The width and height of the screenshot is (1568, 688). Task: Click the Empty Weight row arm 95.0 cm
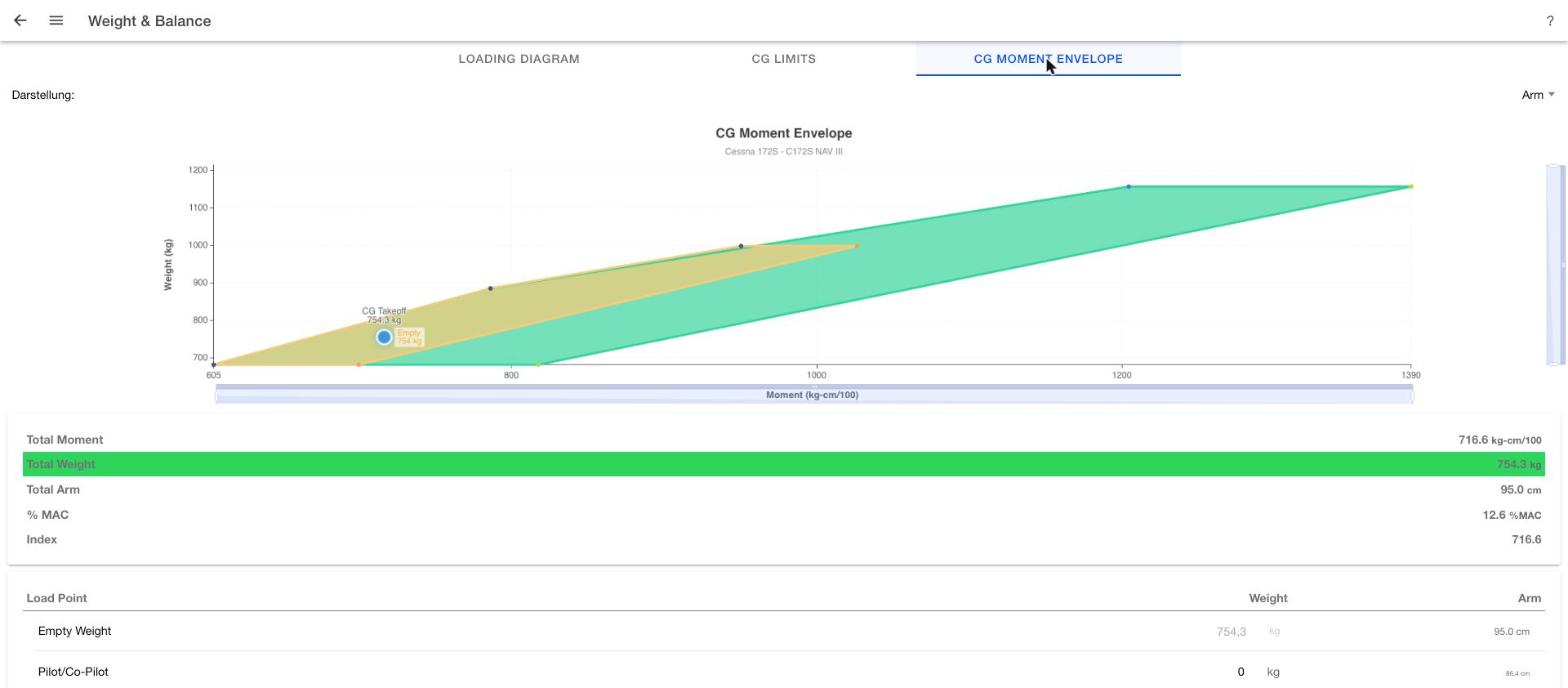(1511, 632)
